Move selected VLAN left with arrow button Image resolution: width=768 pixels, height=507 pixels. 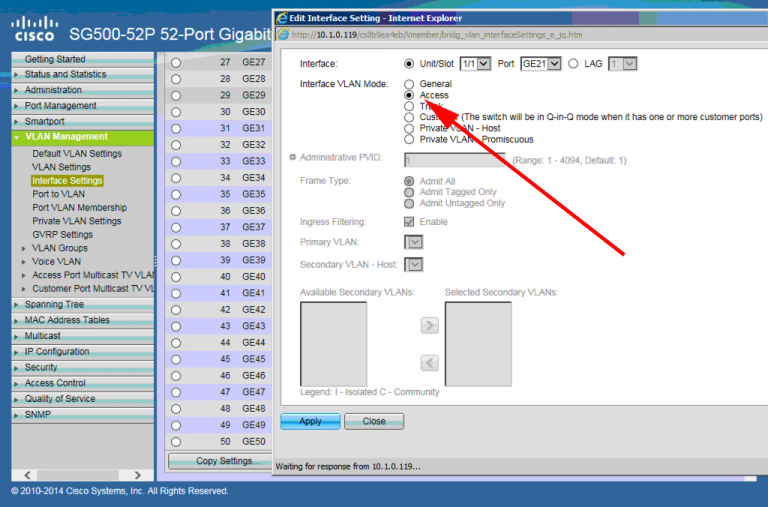point(430,363)
